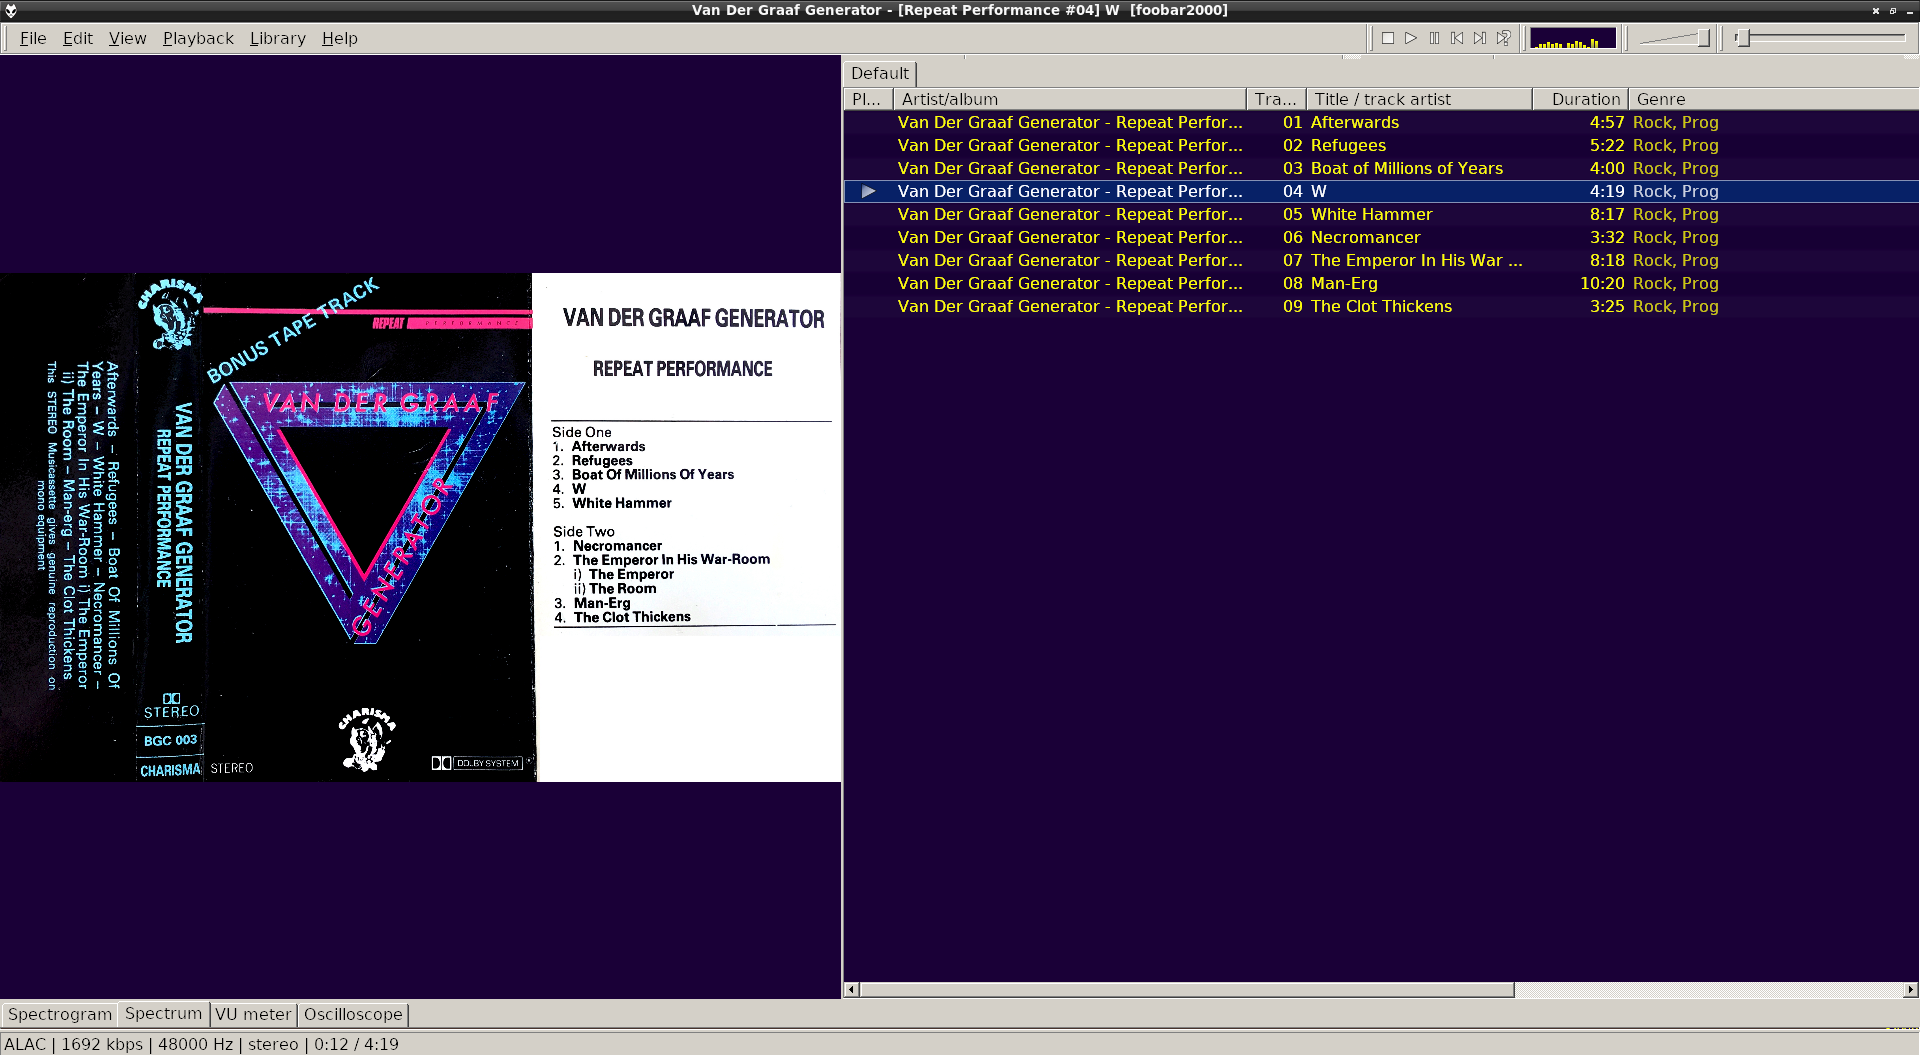The image size is (1920, 1056).
Task: Select track 06 Necromancer
Action: pos(1381,237)
